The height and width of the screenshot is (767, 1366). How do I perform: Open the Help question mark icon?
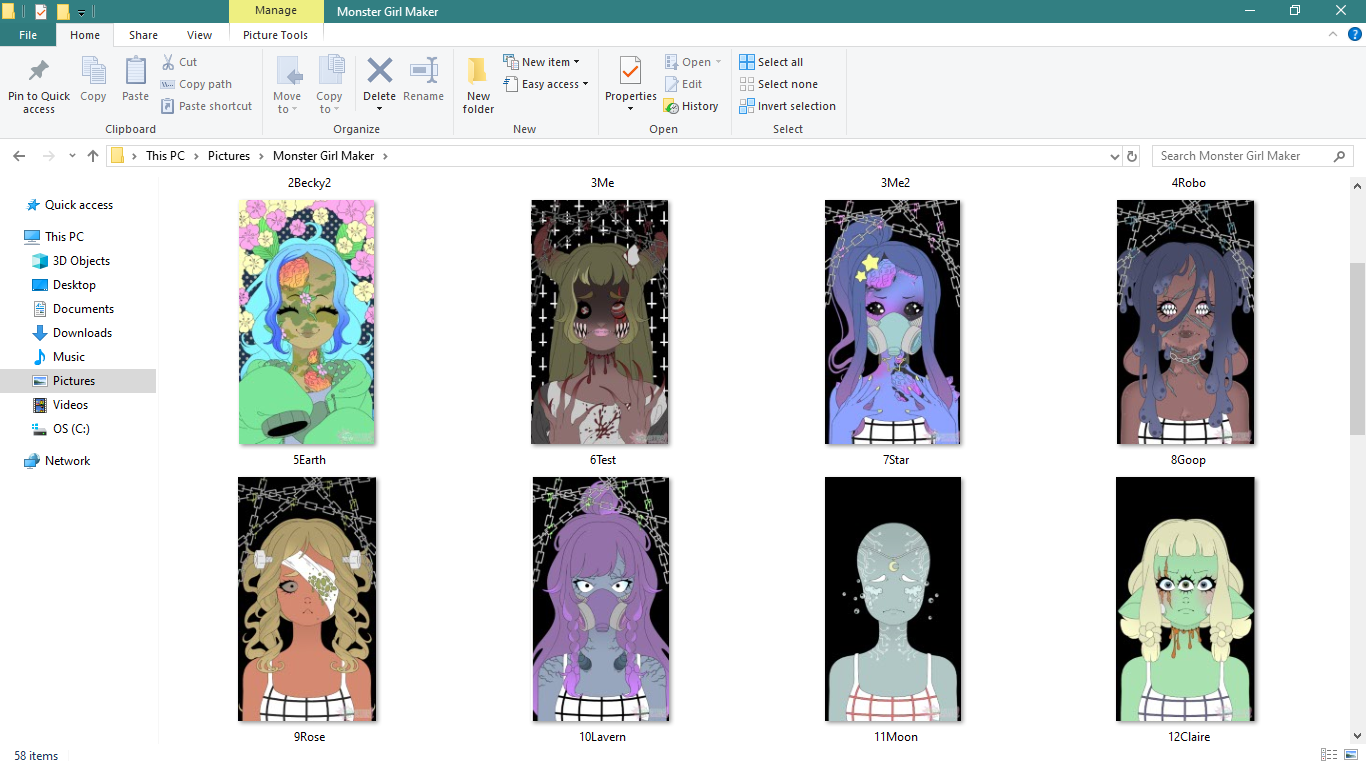(1354, 34)
